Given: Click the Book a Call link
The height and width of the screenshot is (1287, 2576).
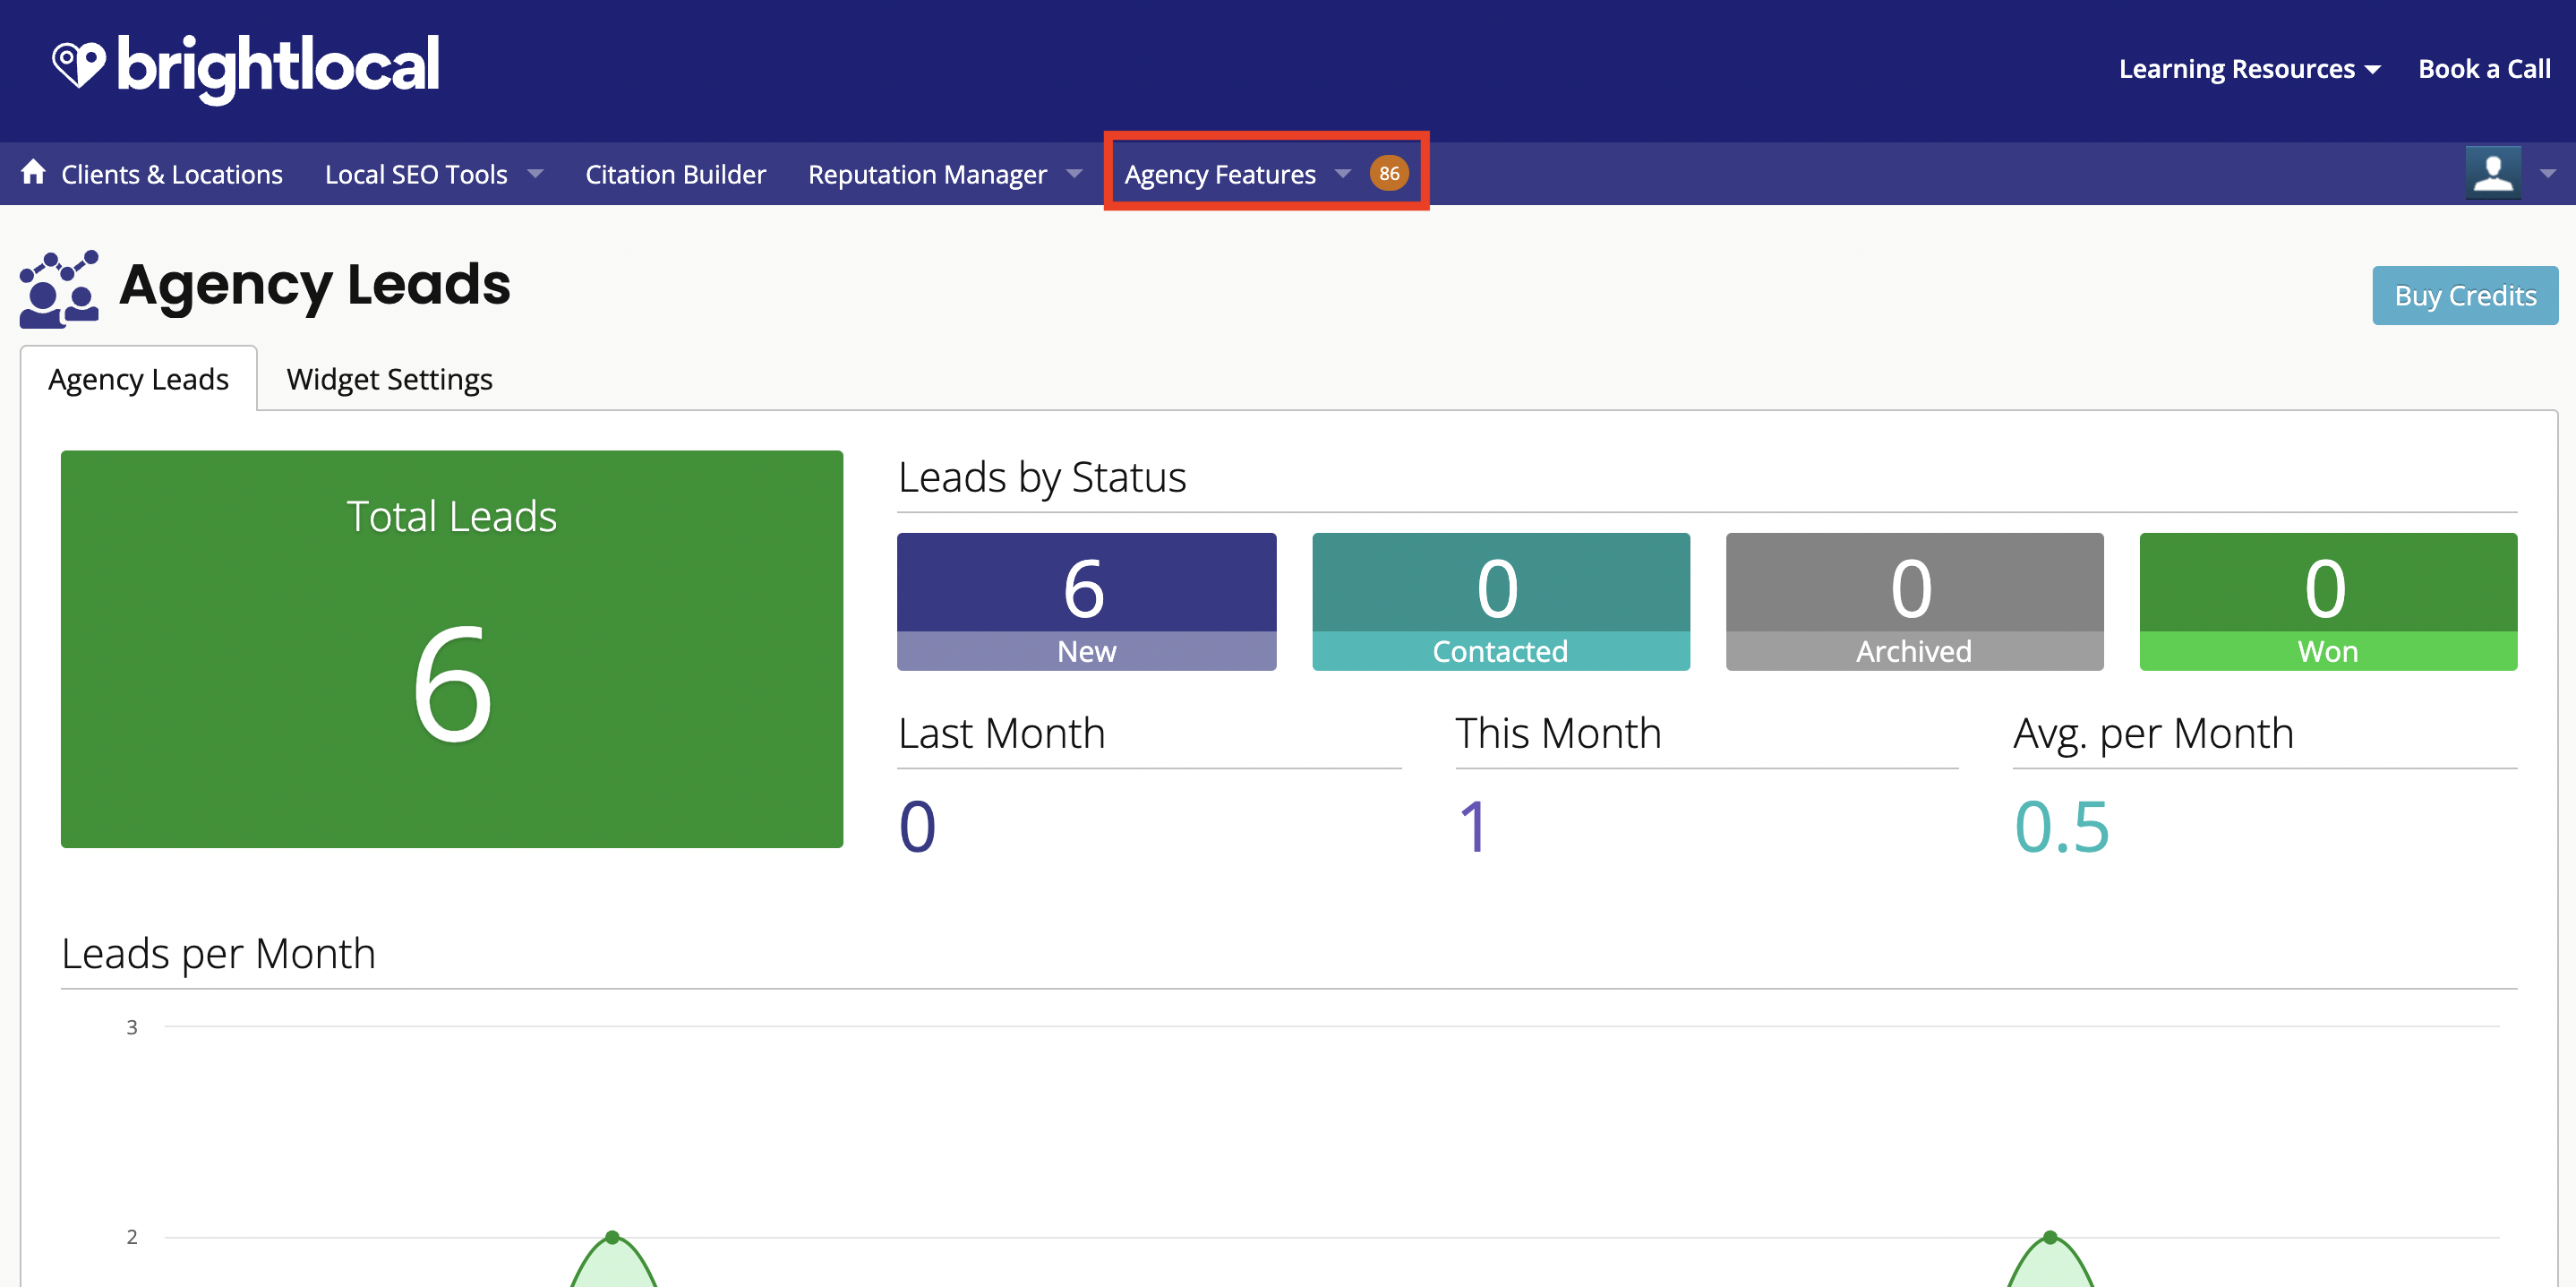Looking at the screenshot, I should tap(2484, 69).
